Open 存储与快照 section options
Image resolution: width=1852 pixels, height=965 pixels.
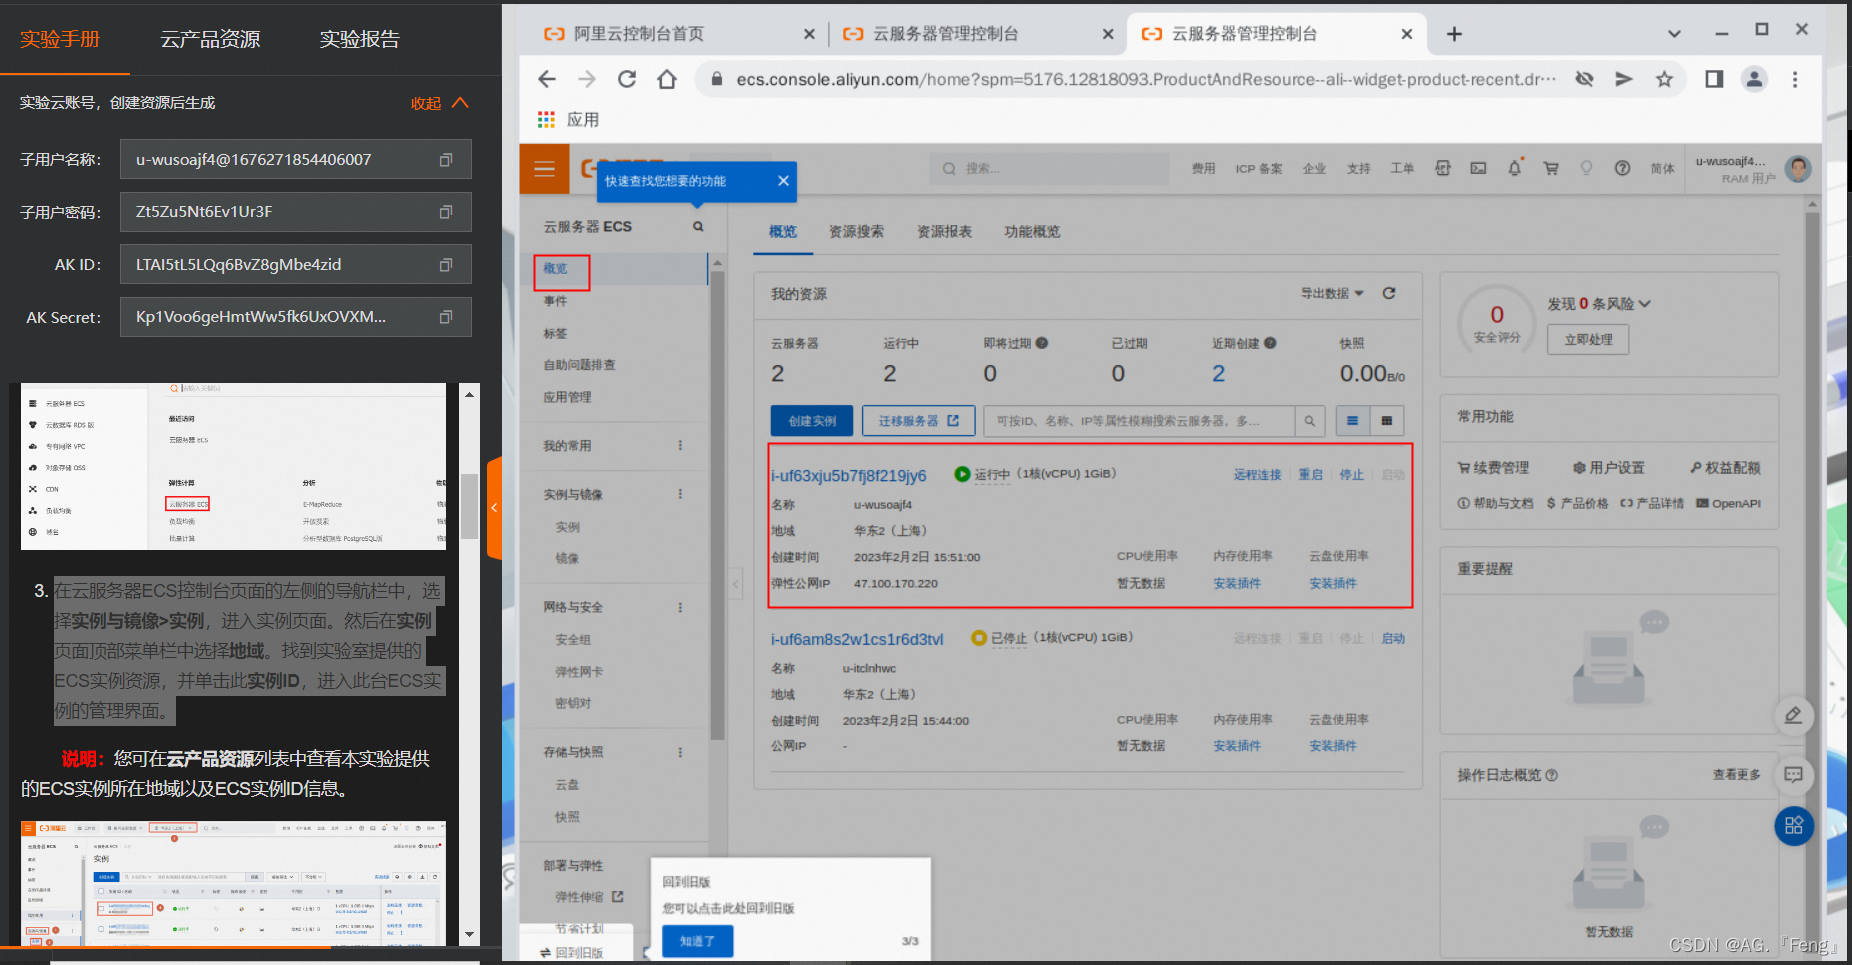point(680,752)
